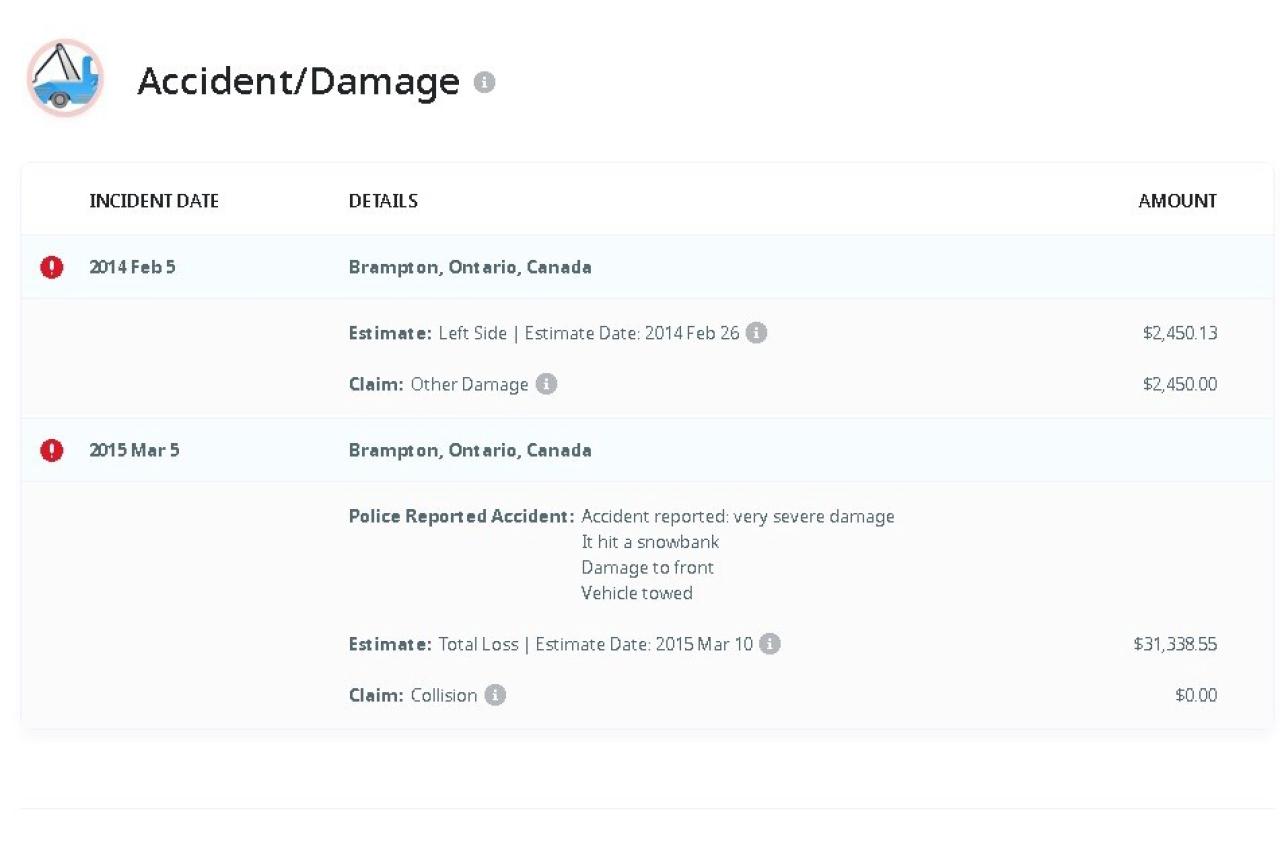Click the $31,338.55 total loss amount
The image size is (1280, 843).
pos(1175,644)
